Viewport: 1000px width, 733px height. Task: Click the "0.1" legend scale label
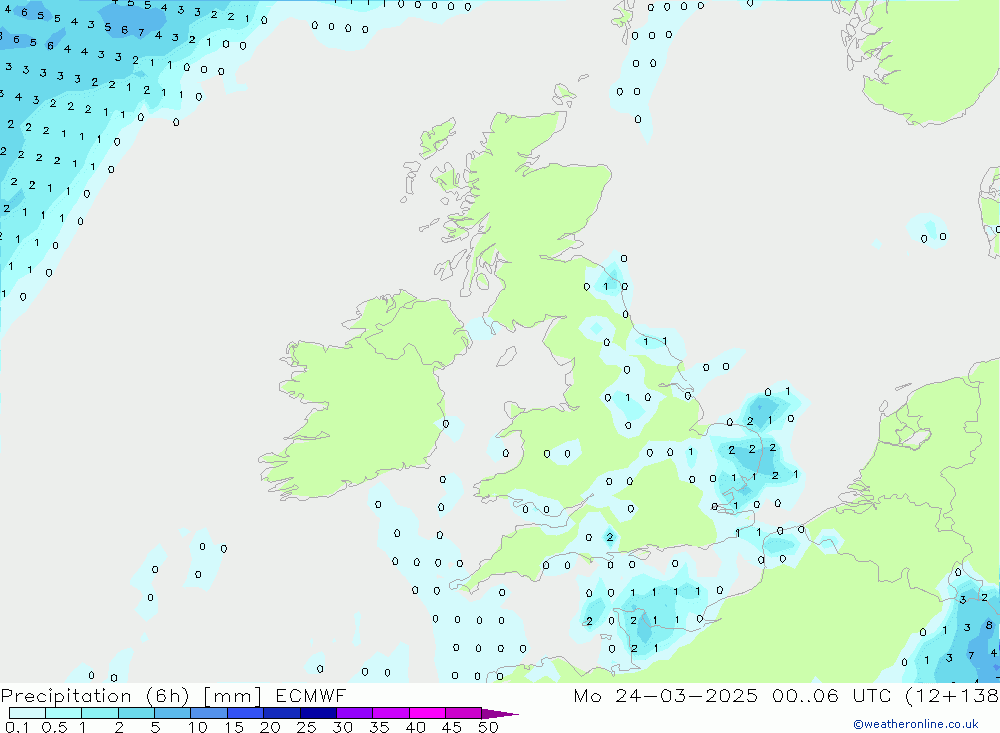17,727
